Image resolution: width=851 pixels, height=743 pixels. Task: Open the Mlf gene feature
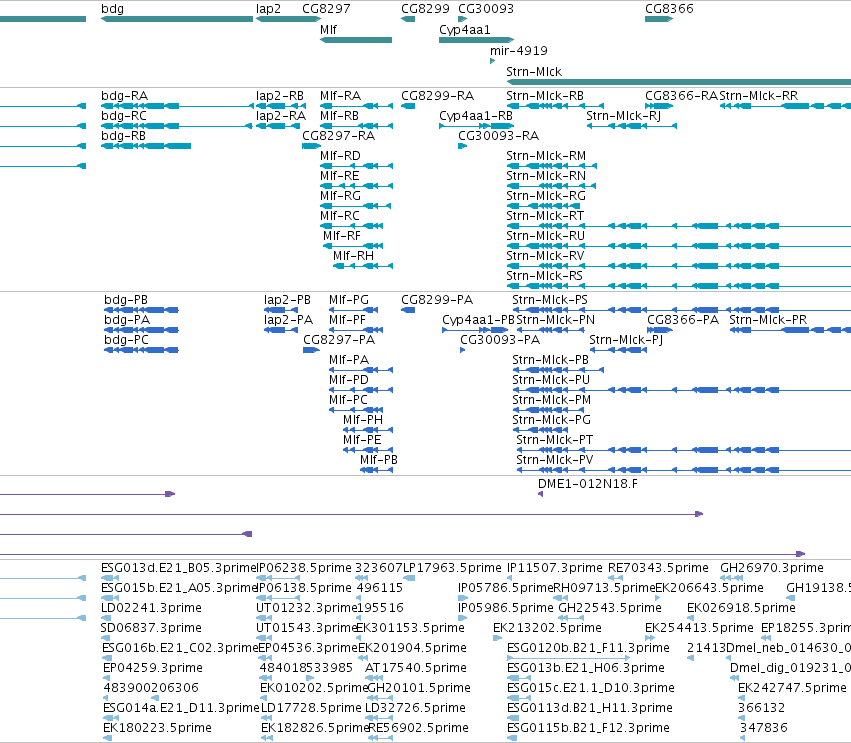(x=356, y=40)
